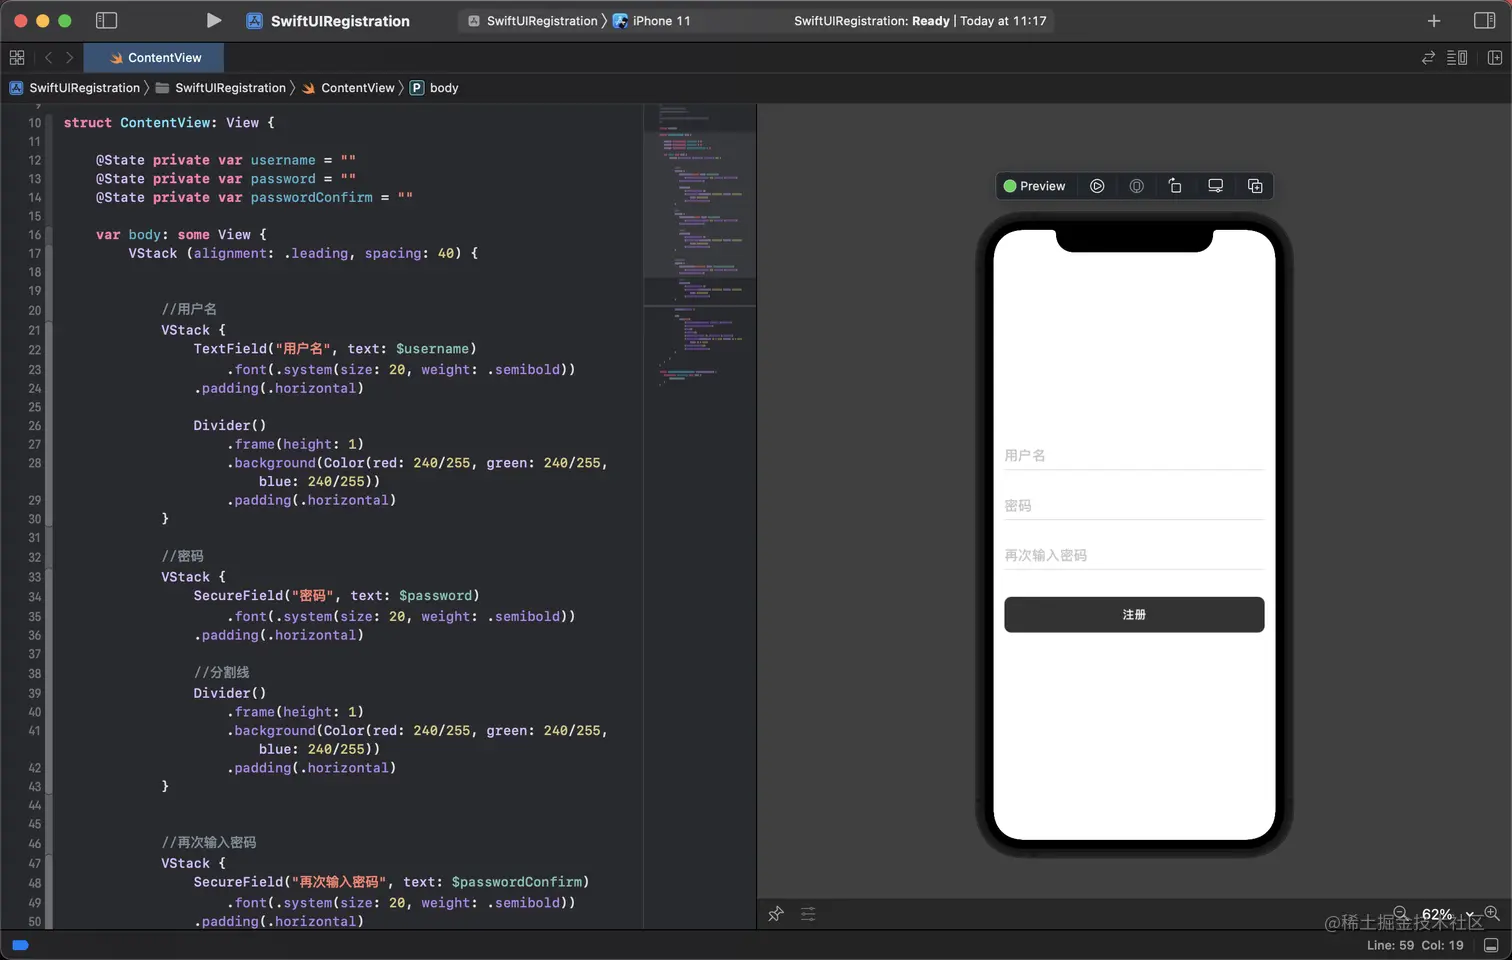Click the 再次输入密码 field in preview

point(1134,555)
